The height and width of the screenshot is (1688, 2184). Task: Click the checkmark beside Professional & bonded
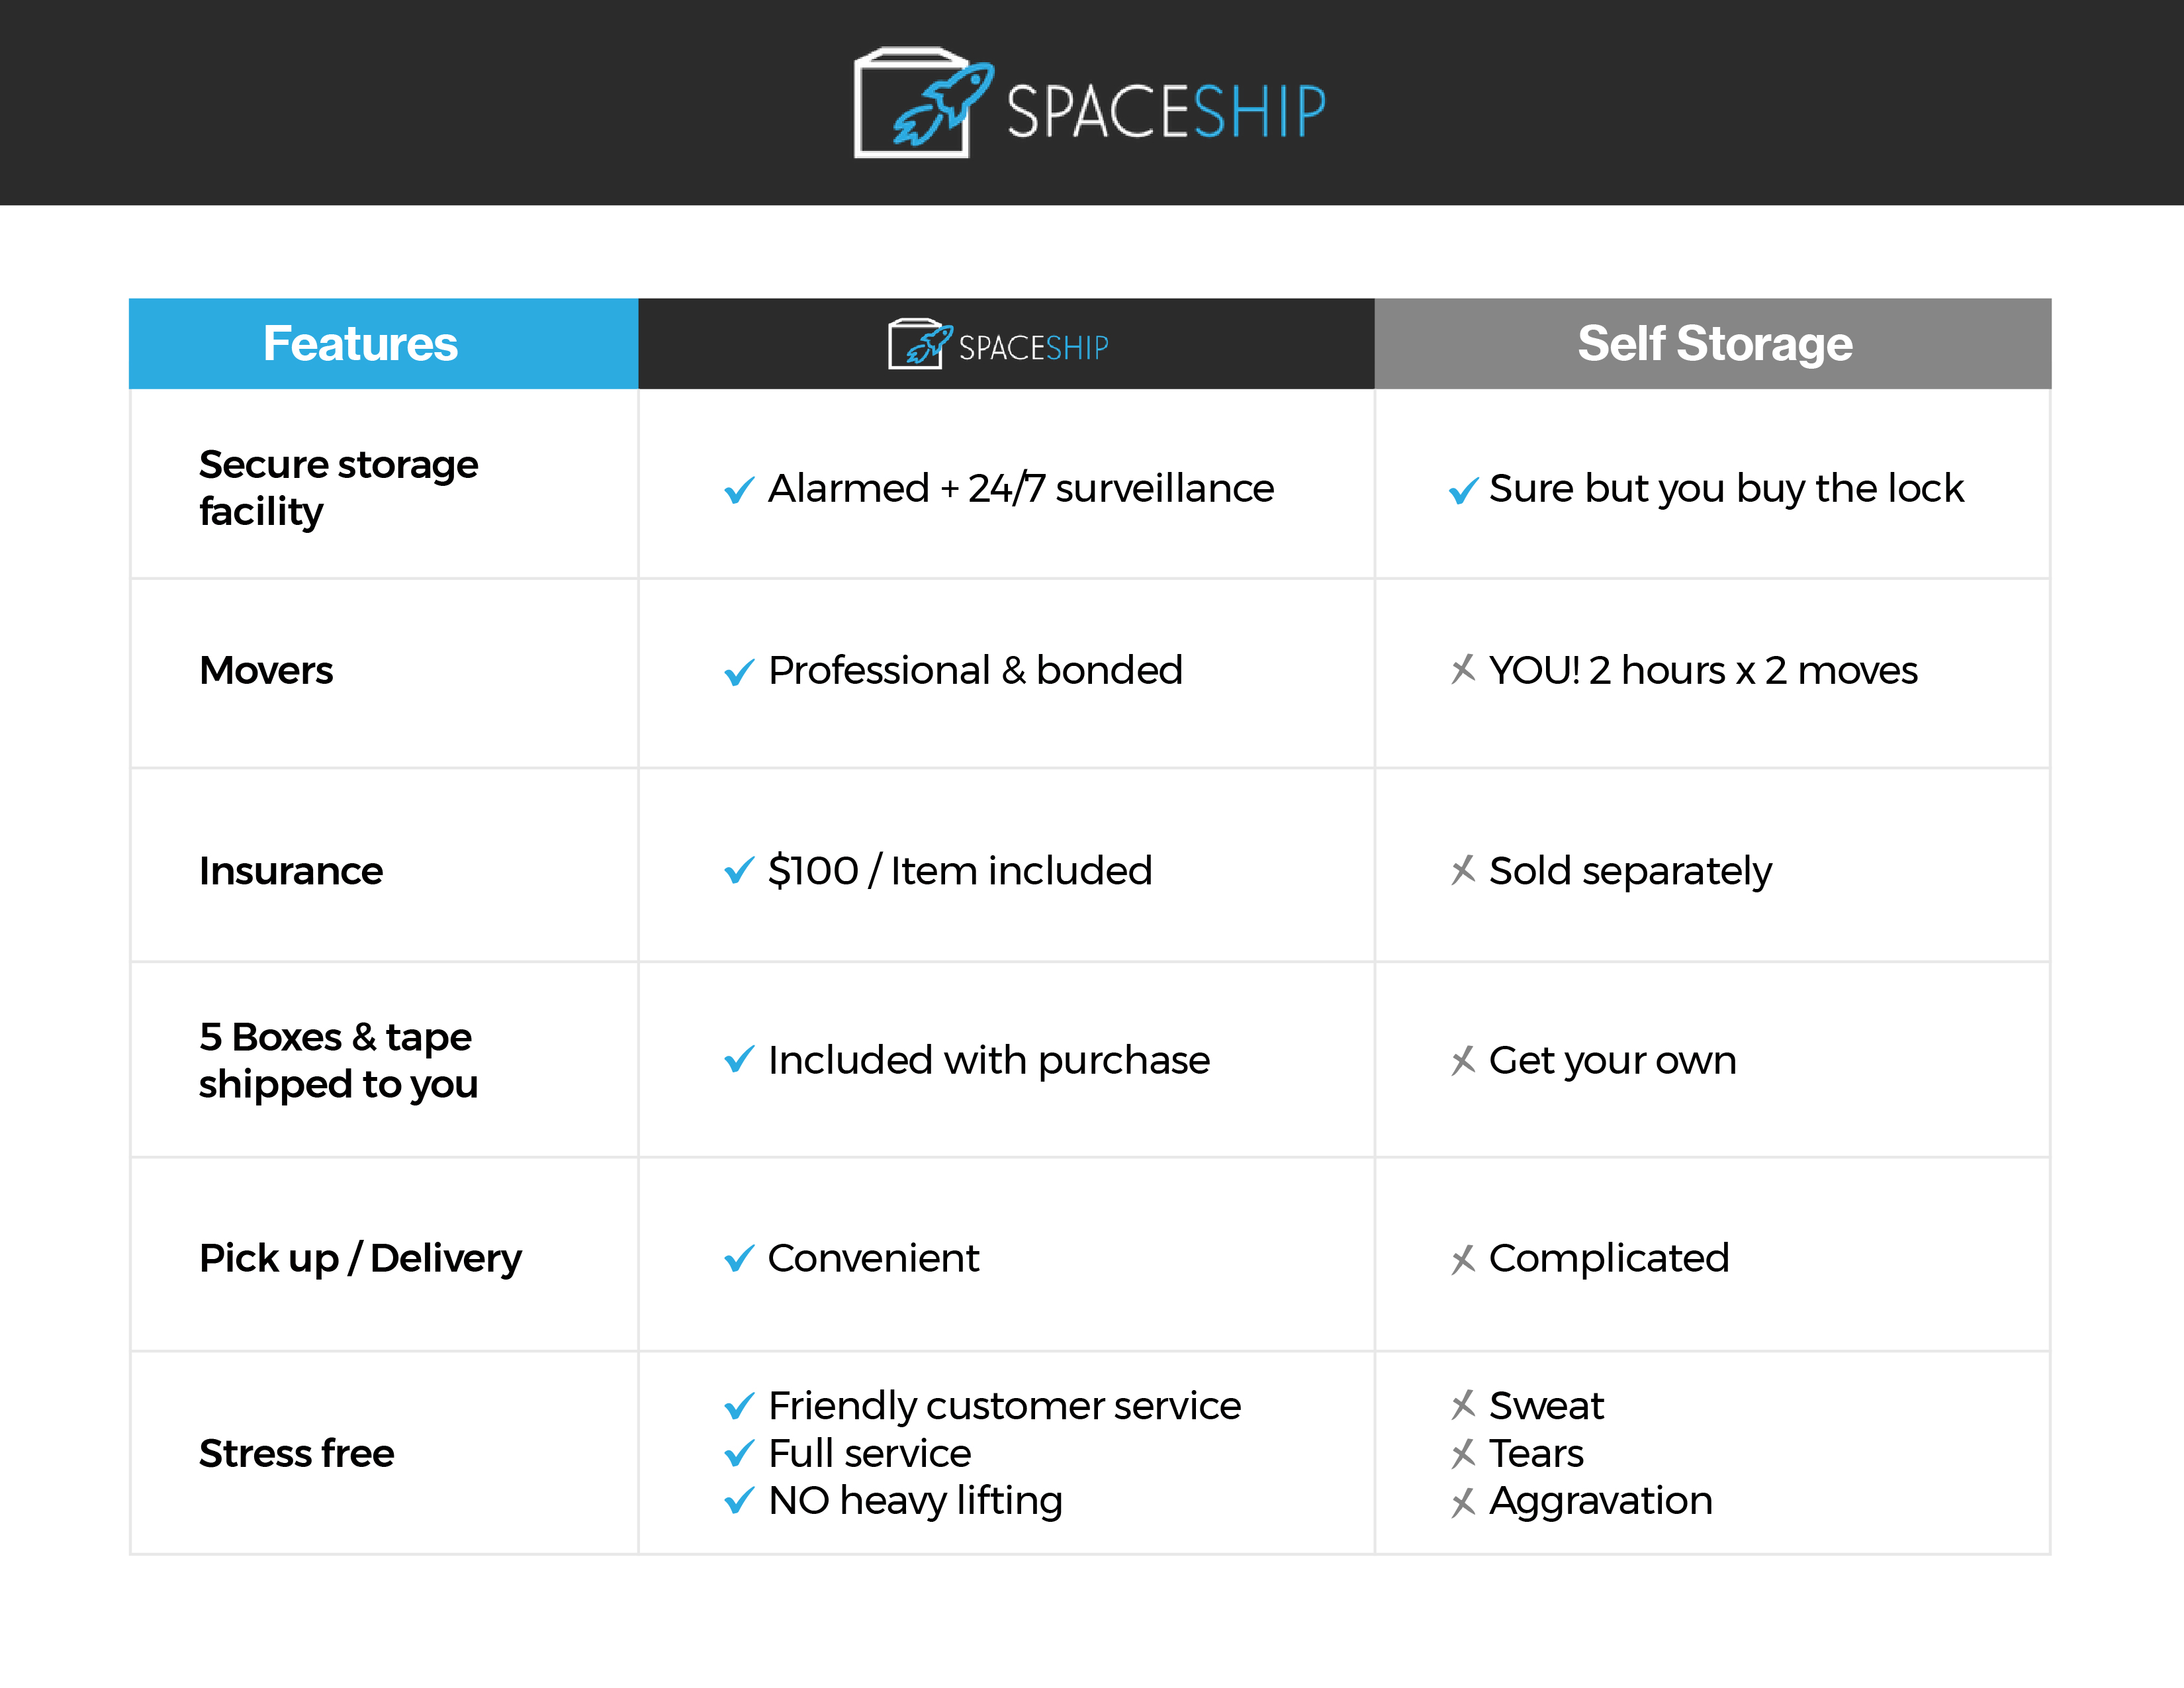[x=739, y=672]
